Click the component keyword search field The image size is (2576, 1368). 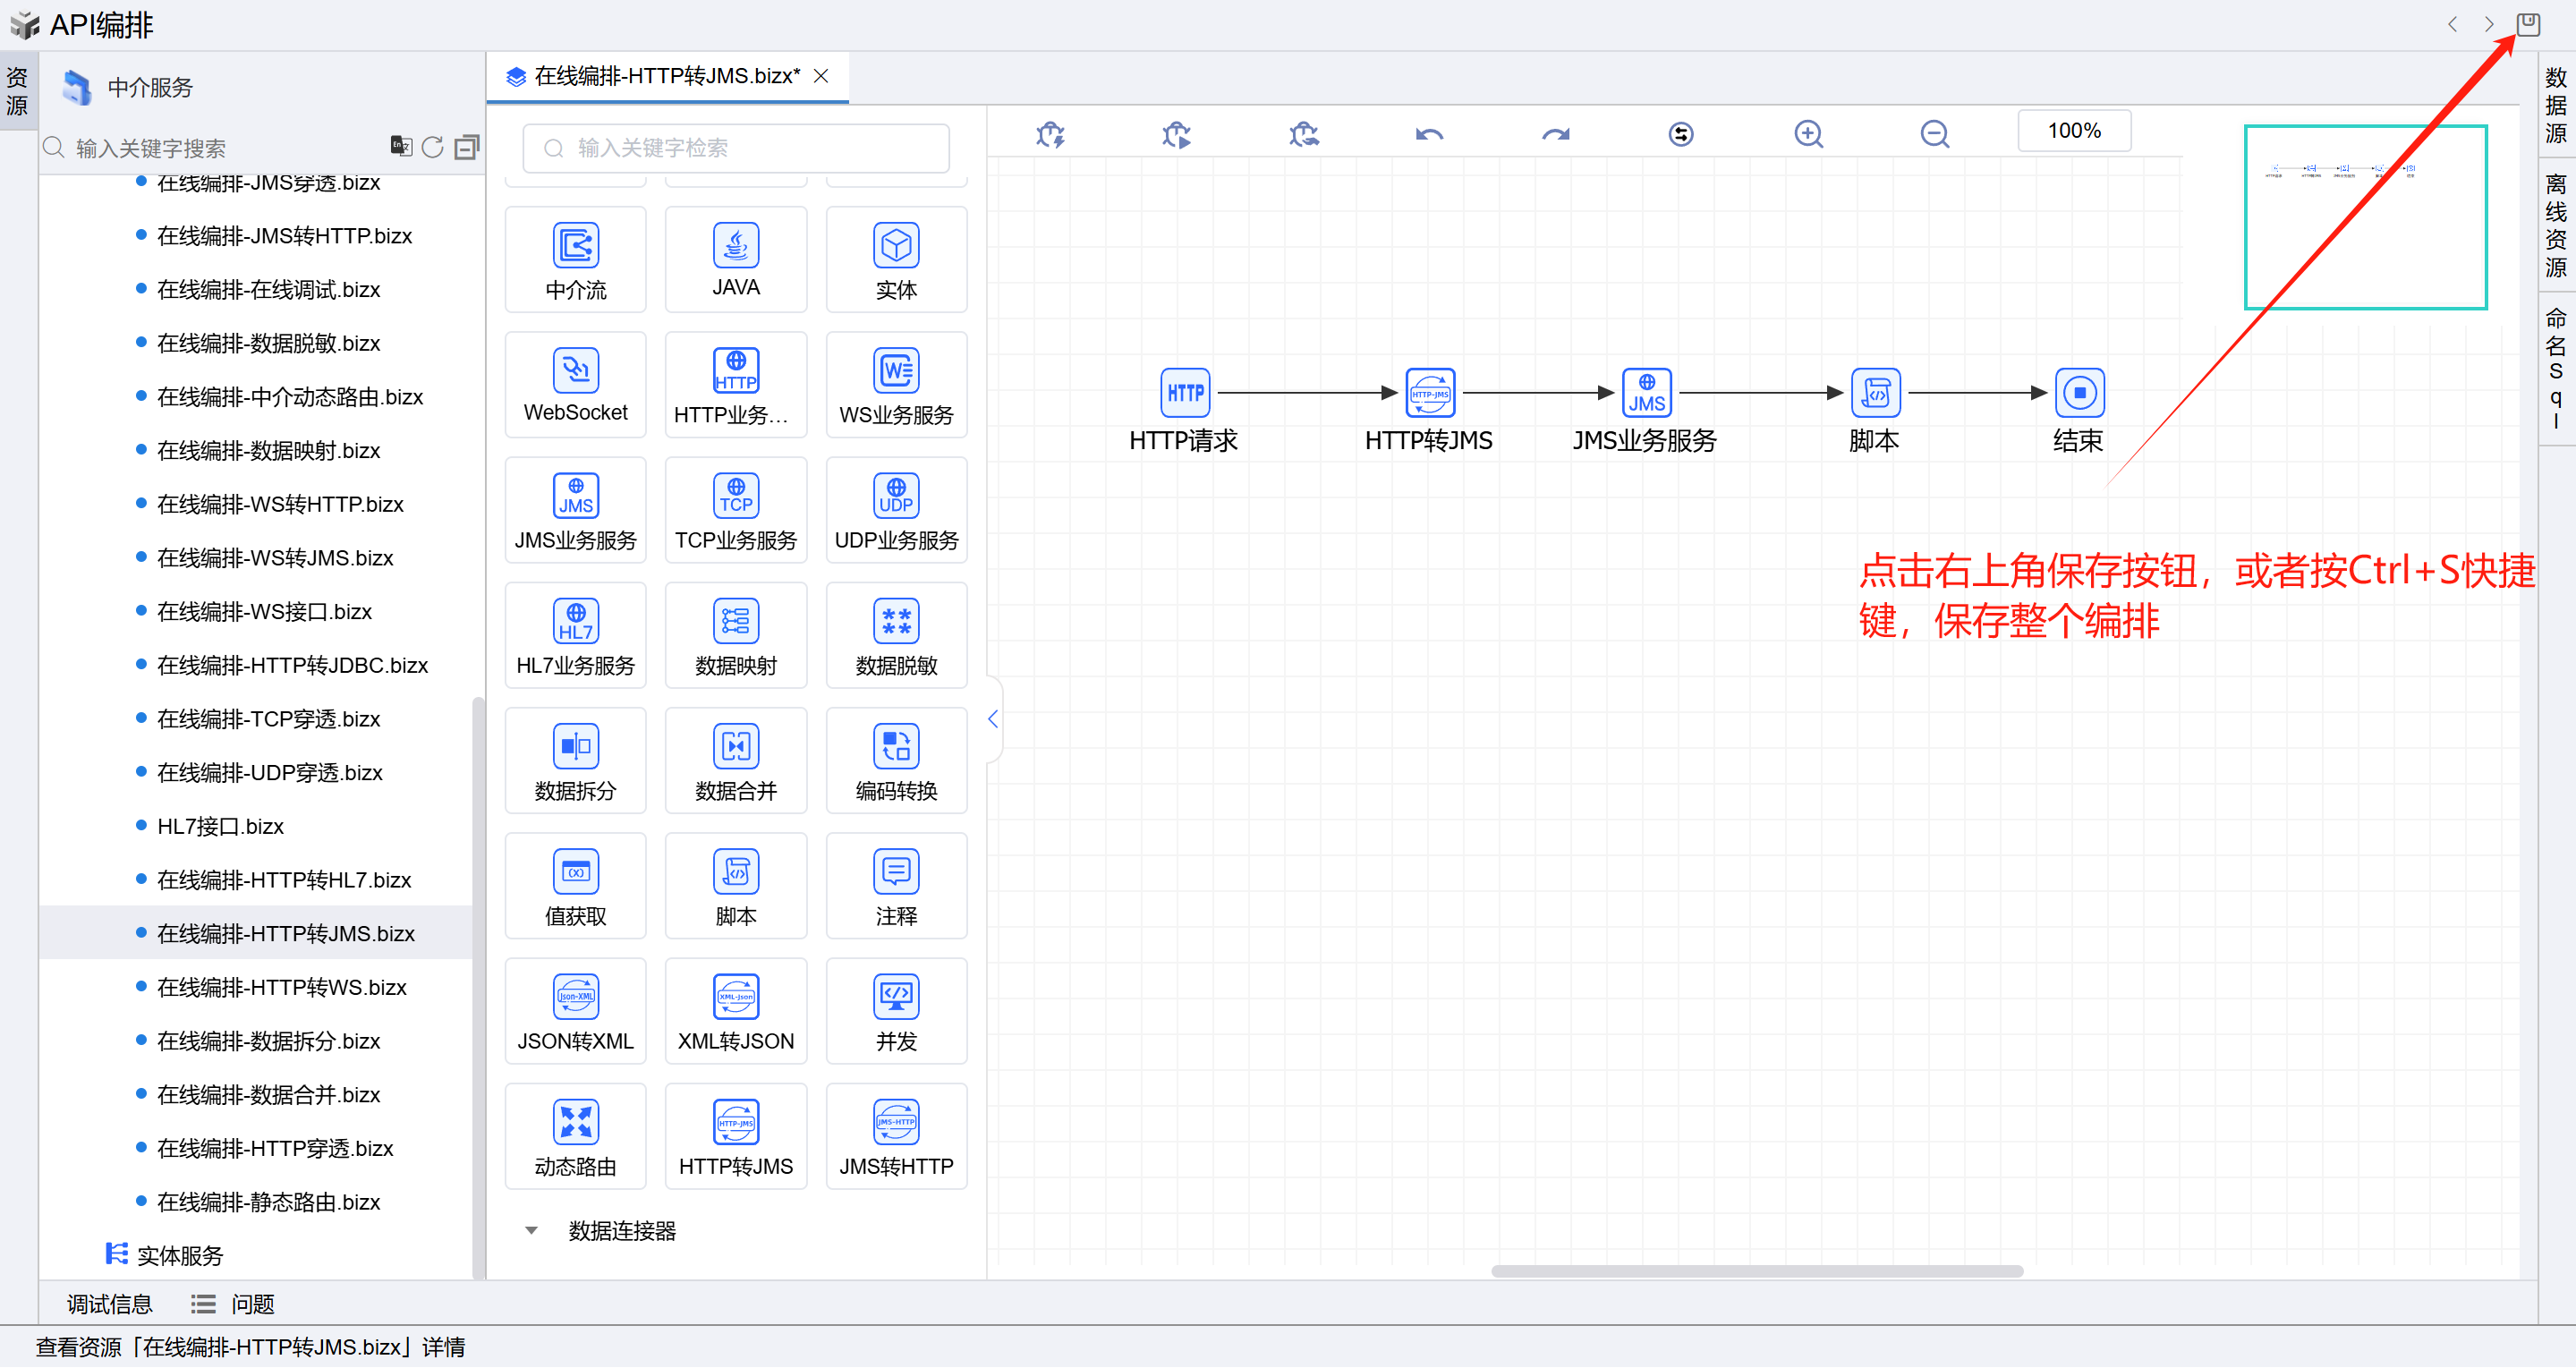[736, 148]
